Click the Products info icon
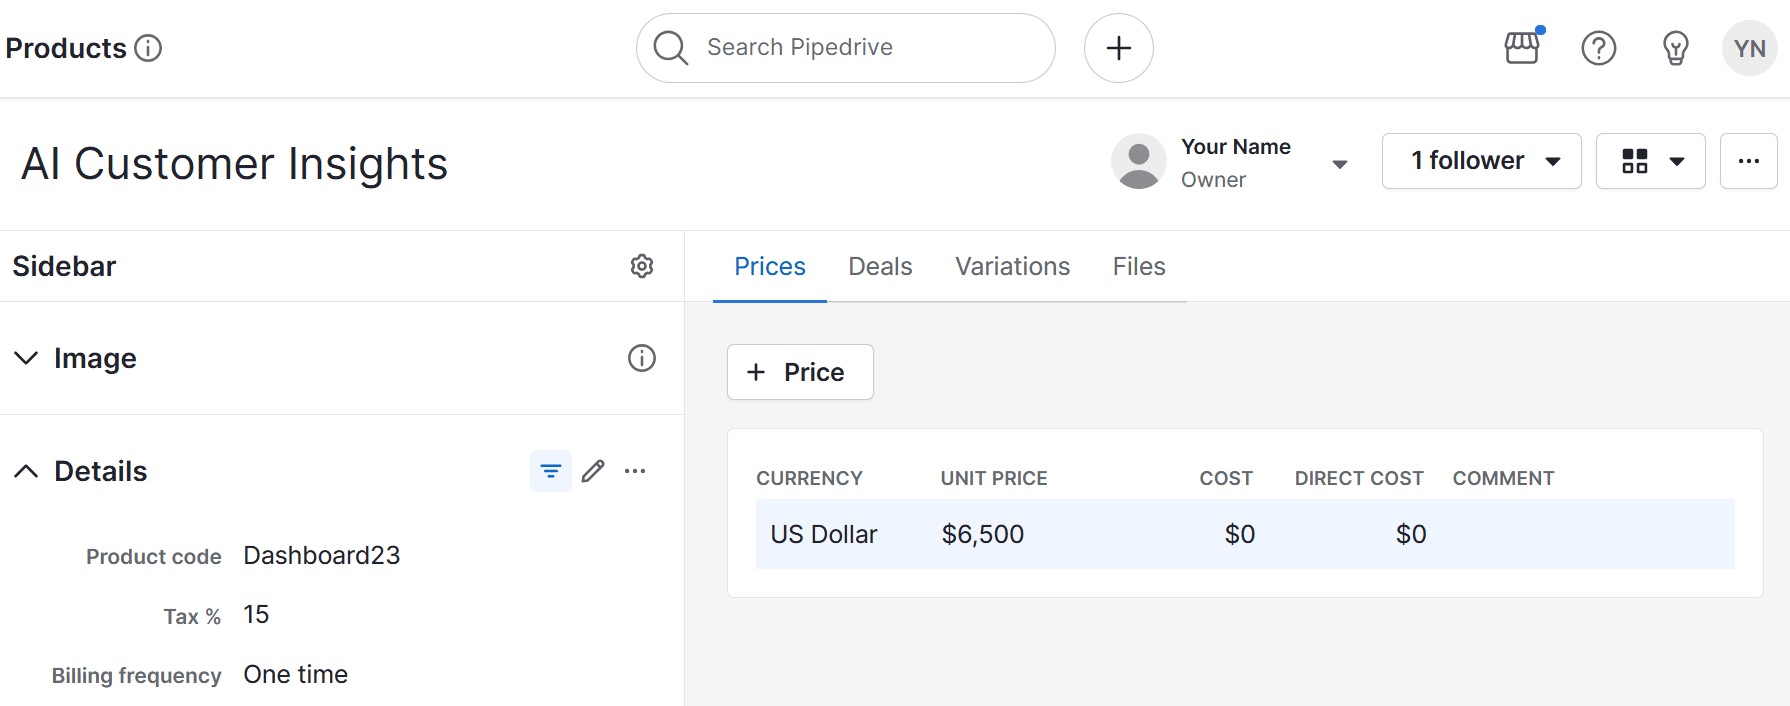 (x=148, y=48)
